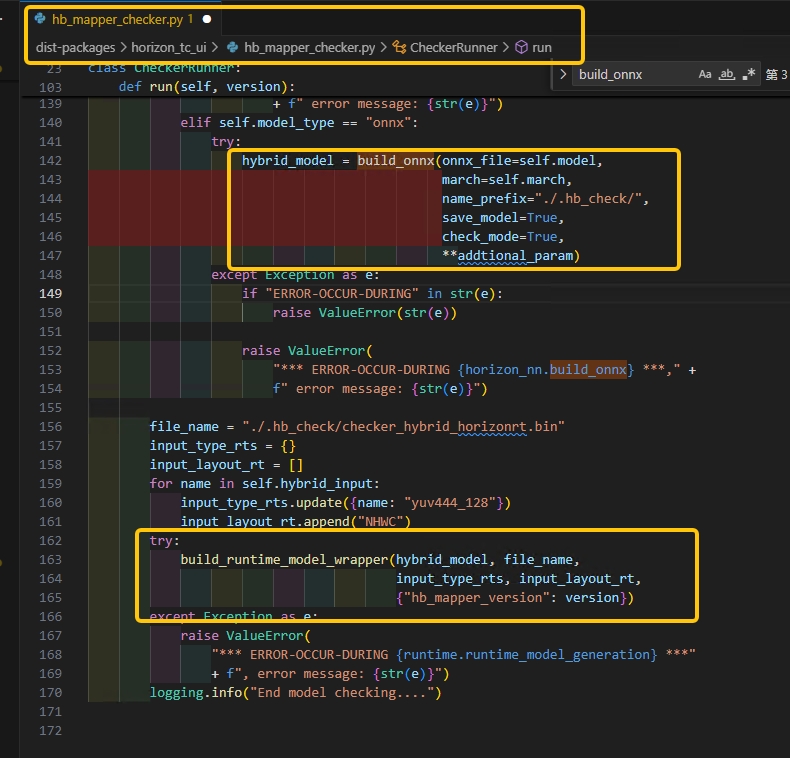Click the build_runtime_model_wrapper function call

(285, 560)
